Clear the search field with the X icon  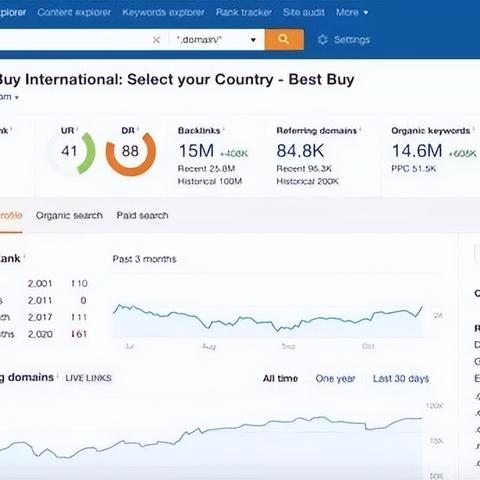pos(156,40)
